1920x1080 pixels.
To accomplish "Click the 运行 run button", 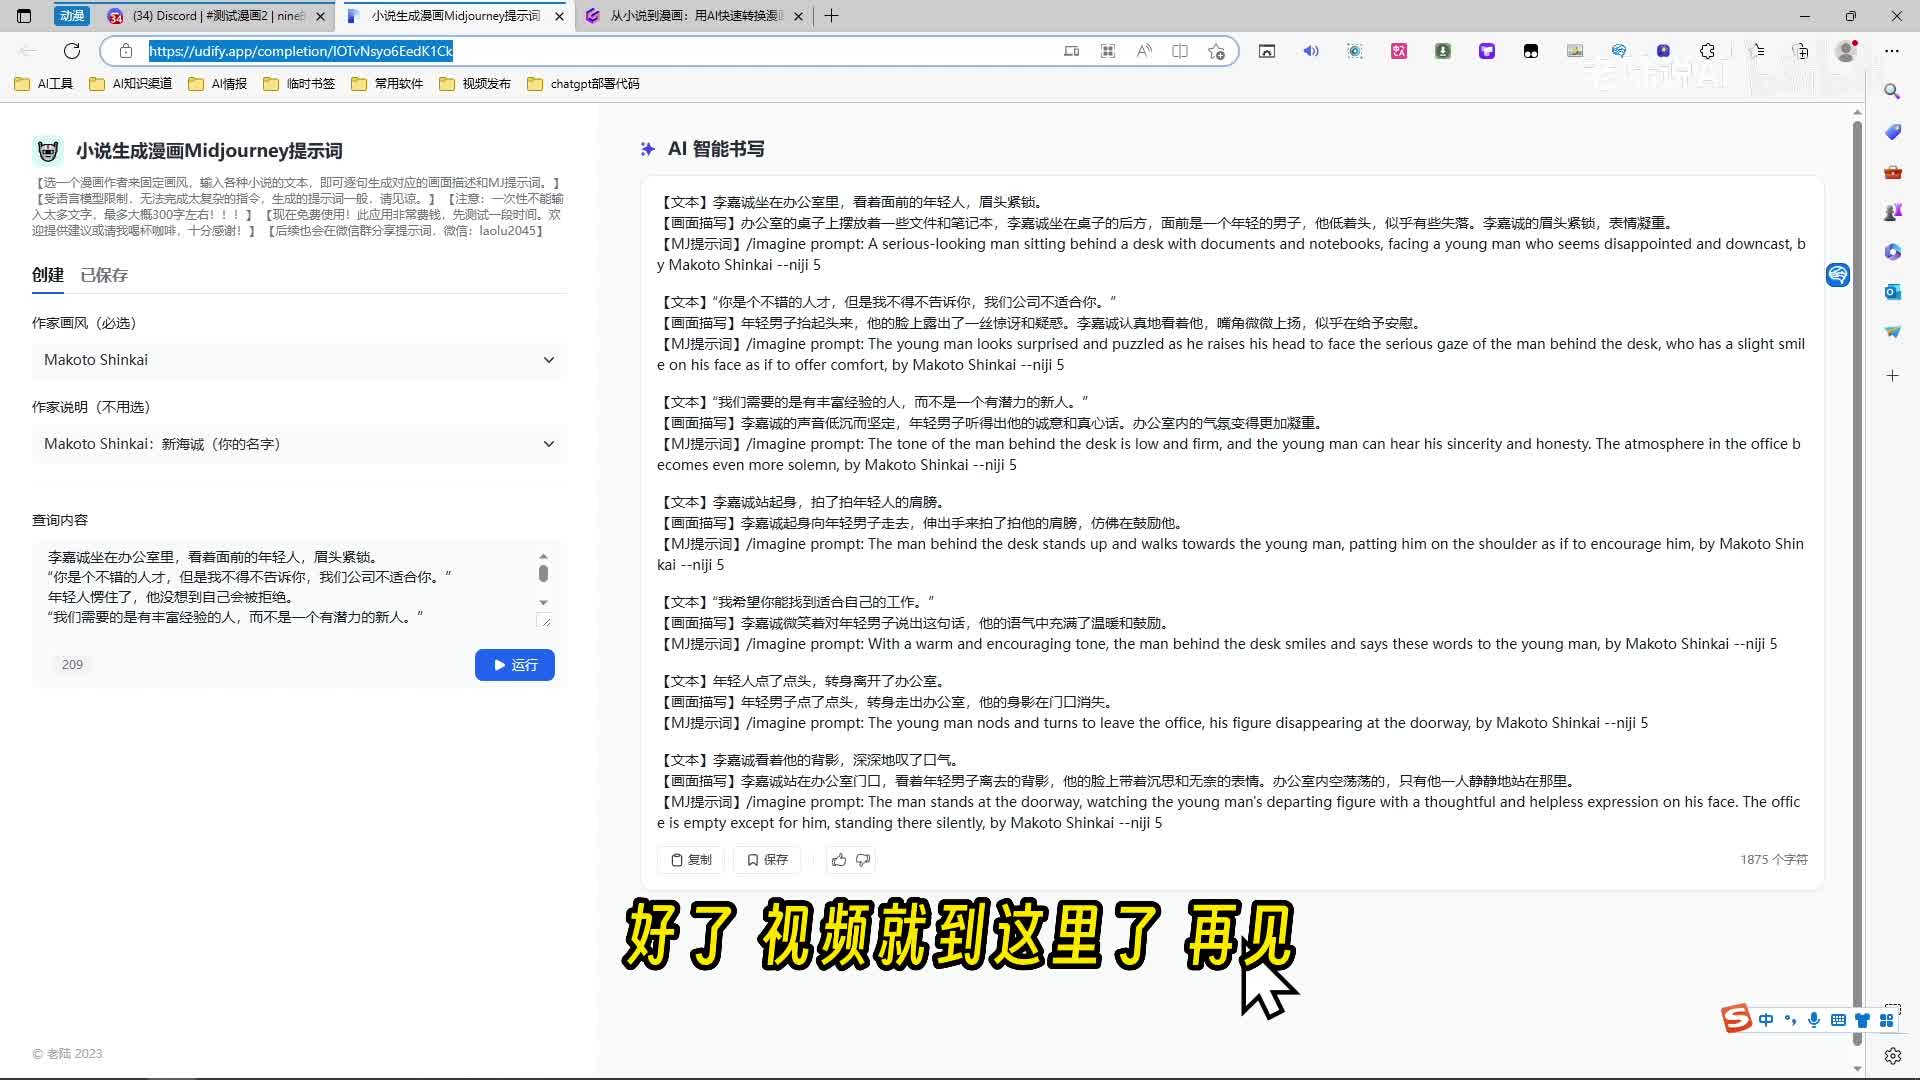I will point(515,665).
